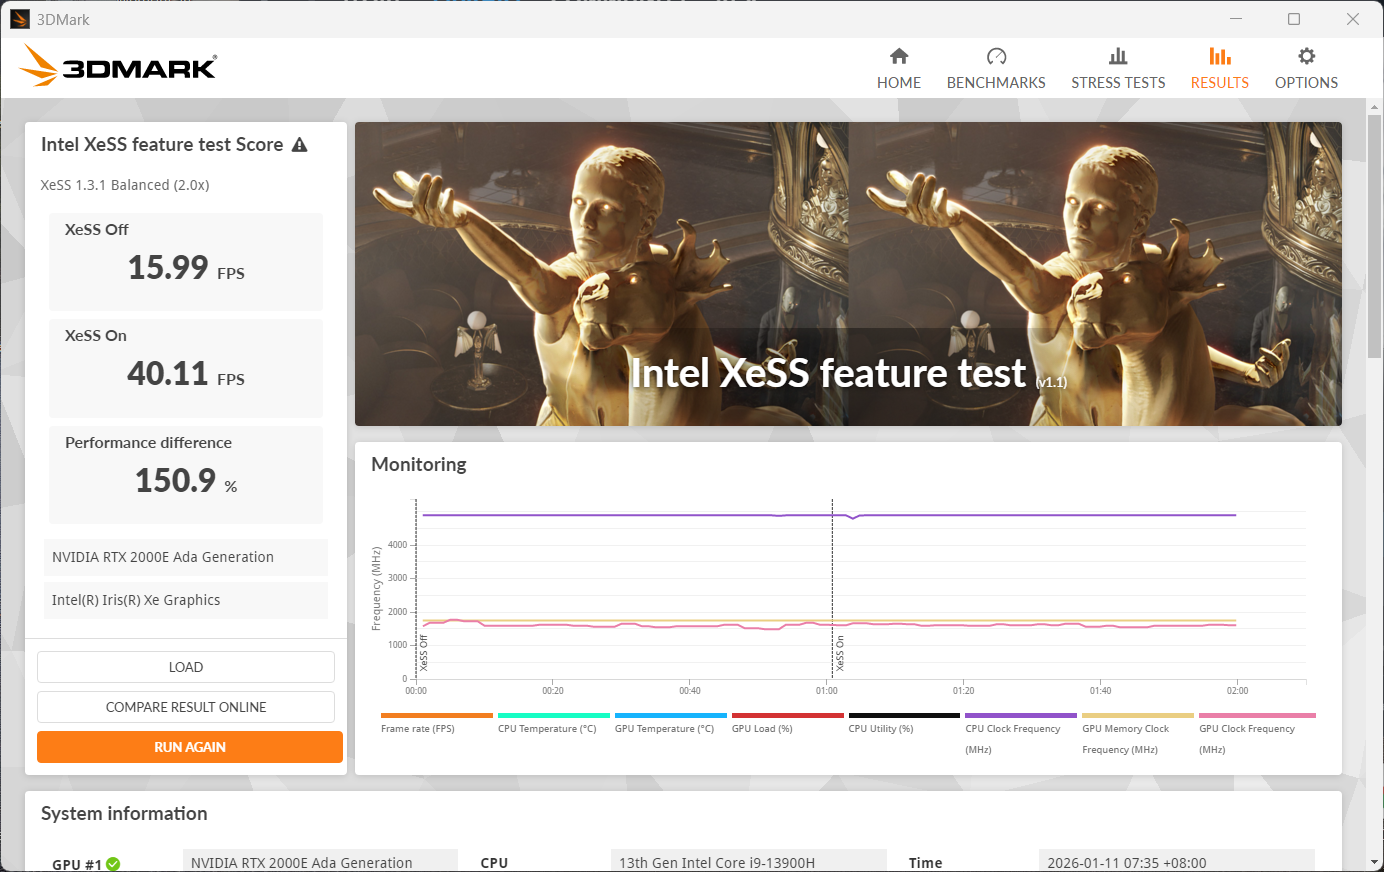Click the GPU Memory Clock yellow swatch

pos(1137,715)
